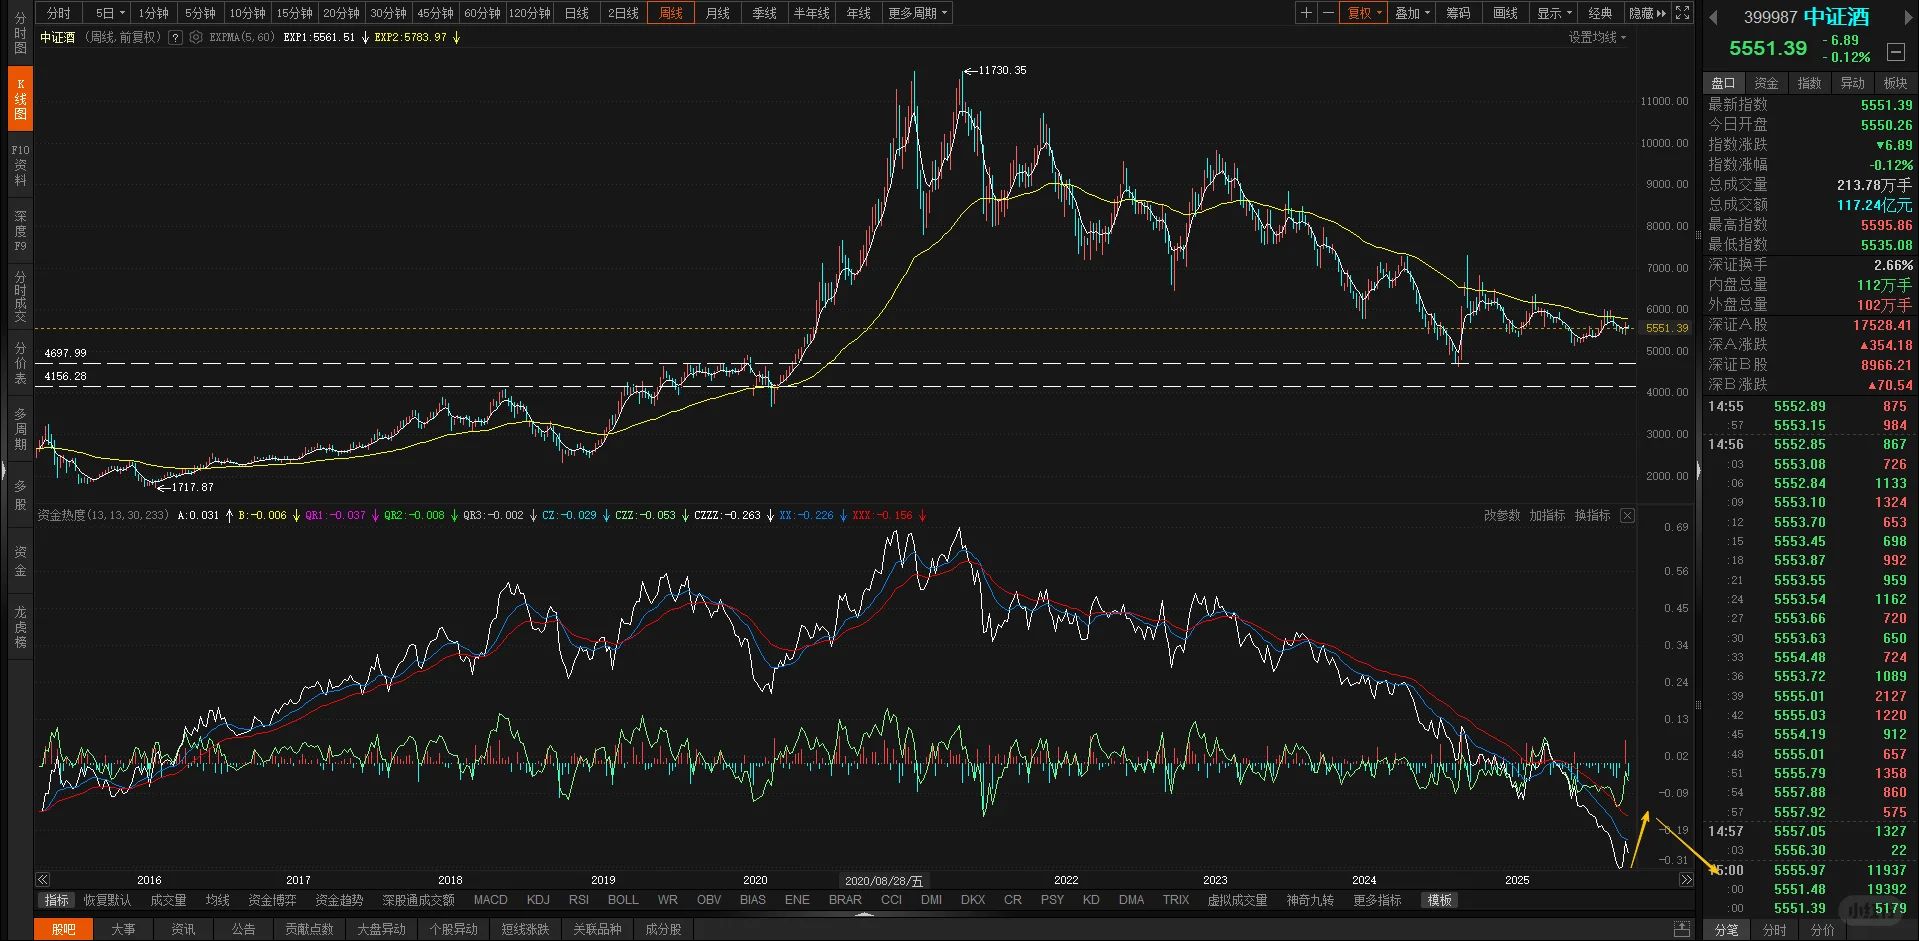Open help question mark beside chart title
The width and height of the screenshot is (1919, 941).
[176, 37]
